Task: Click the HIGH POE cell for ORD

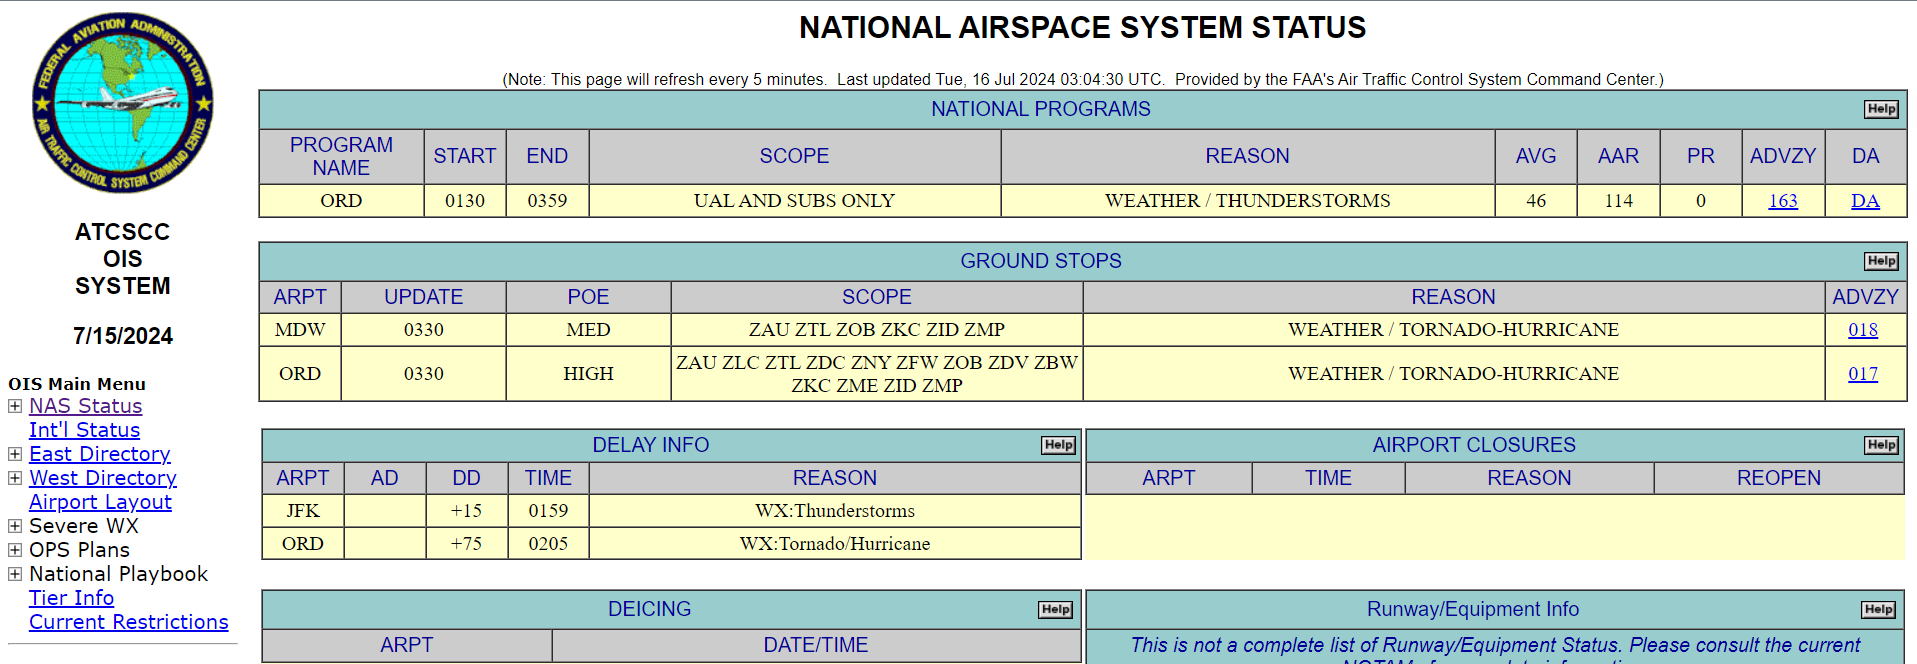Action: tap(588, 374)
